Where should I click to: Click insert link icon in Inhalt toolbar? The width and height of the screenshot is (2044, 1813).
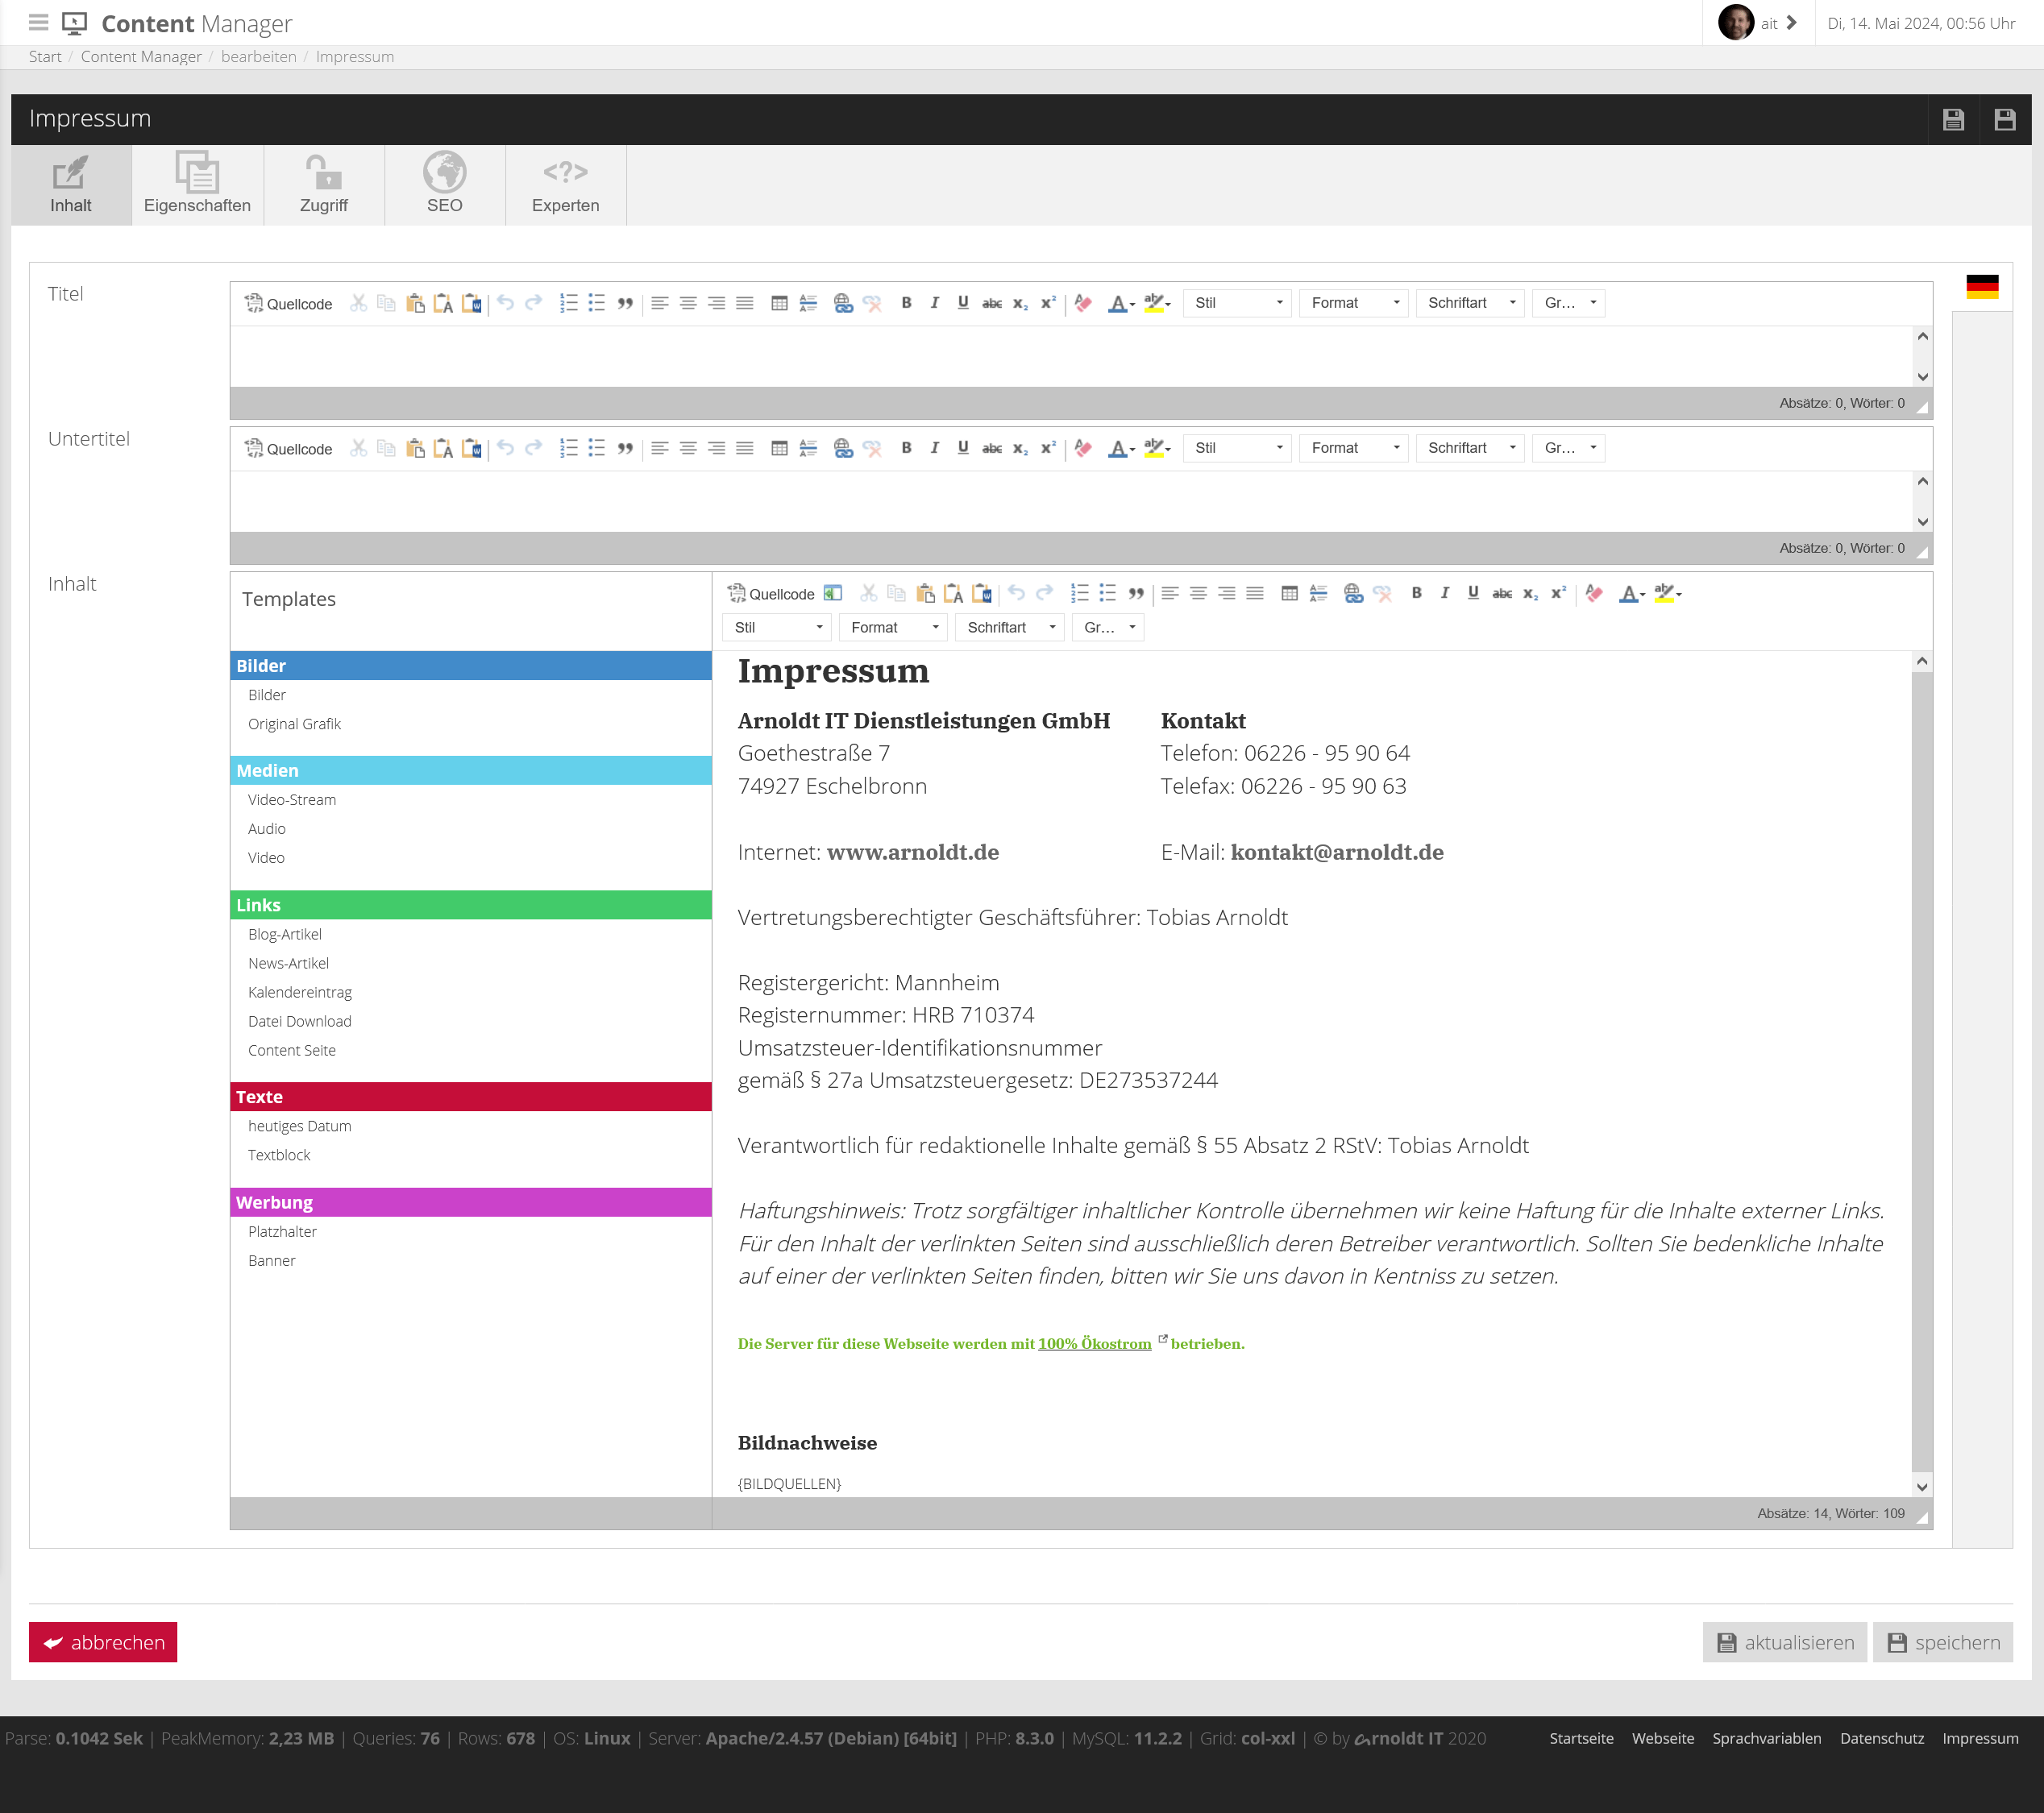point(1353,593)
